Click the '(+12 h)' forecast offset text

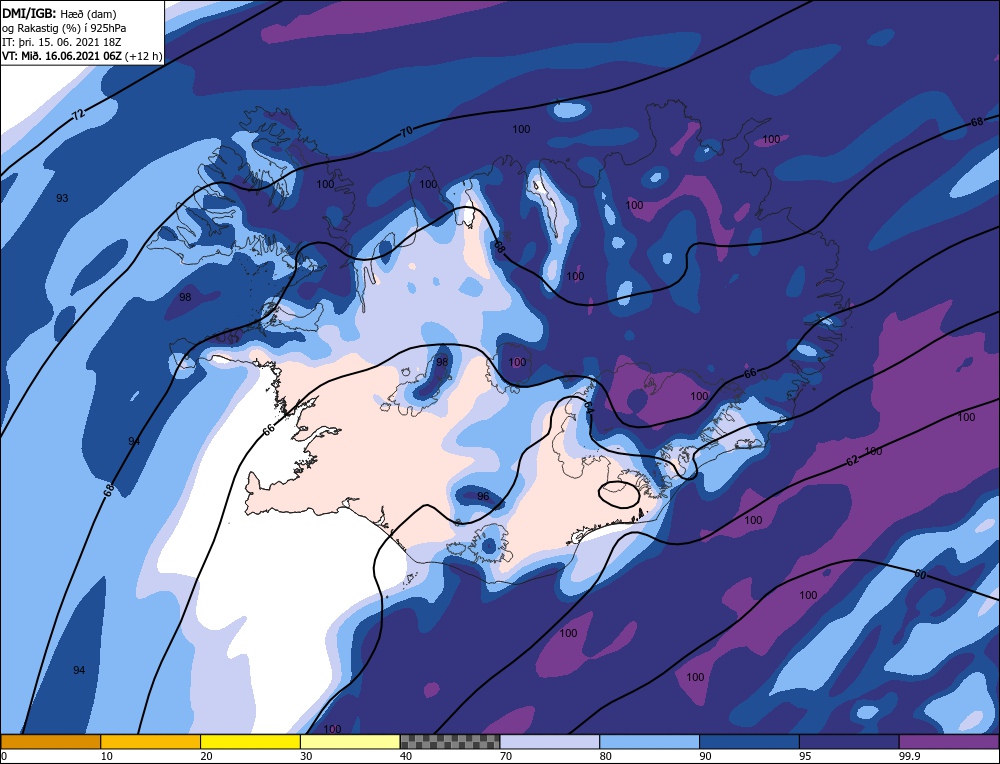click(143, 56)
